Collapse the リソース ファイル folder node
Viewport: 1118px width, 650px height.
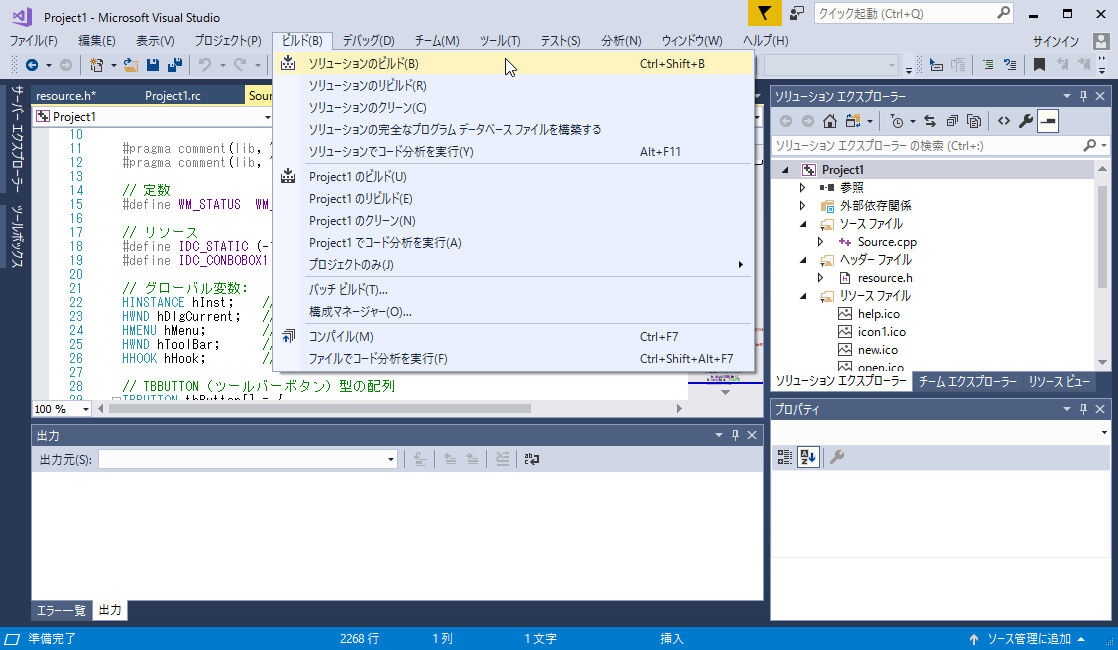804,296
